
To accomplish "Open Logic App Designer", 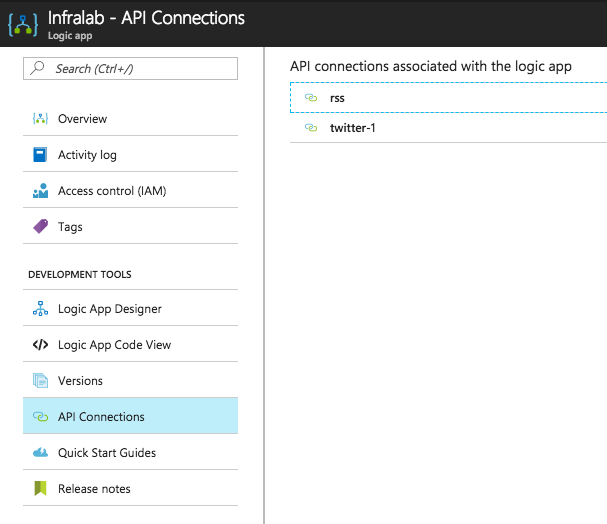I will point(130,308).
